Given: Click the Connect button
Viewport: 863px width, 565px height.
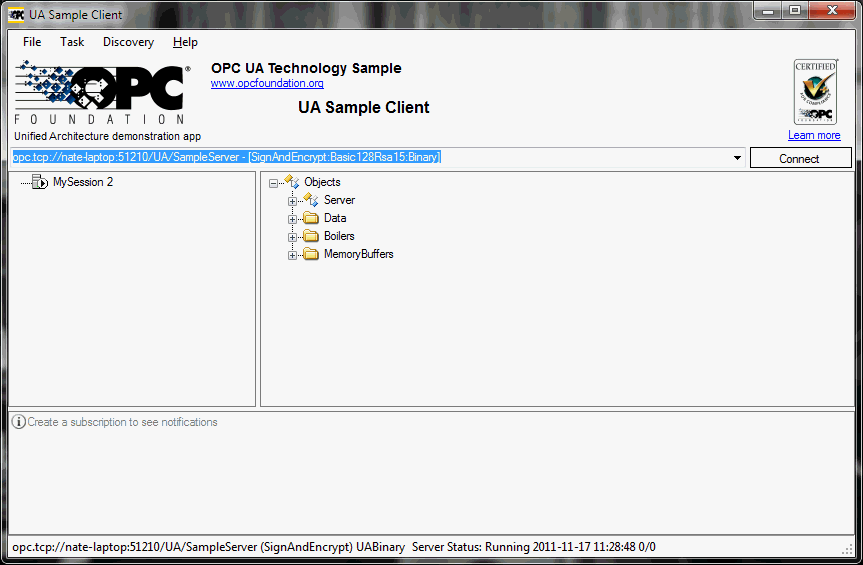Looking at the screenshot, I should pos(800,158).
